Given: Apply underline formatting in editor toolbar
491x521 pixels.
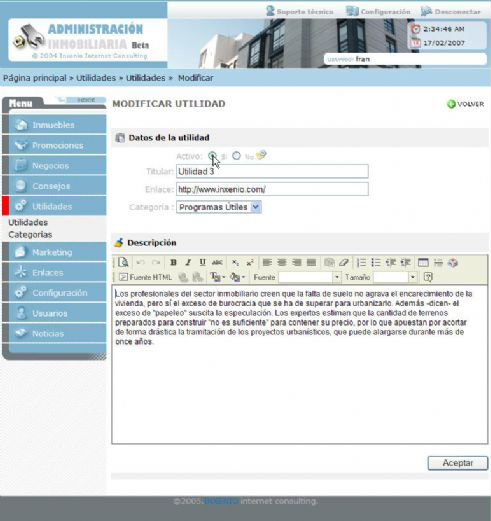Looking at the screenshot, I should tap(202, 263).
